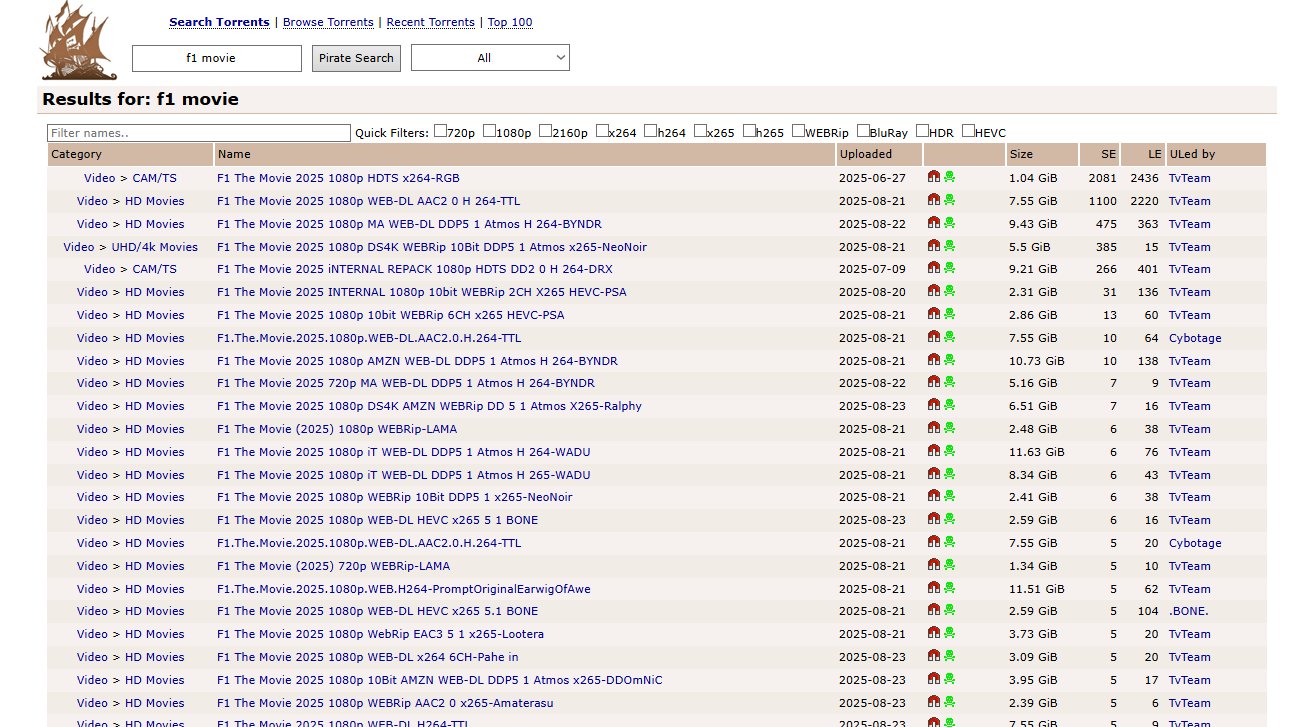Sort by the Size column header
This screenshot has height=727, width=1302.
pos(1021,154)
